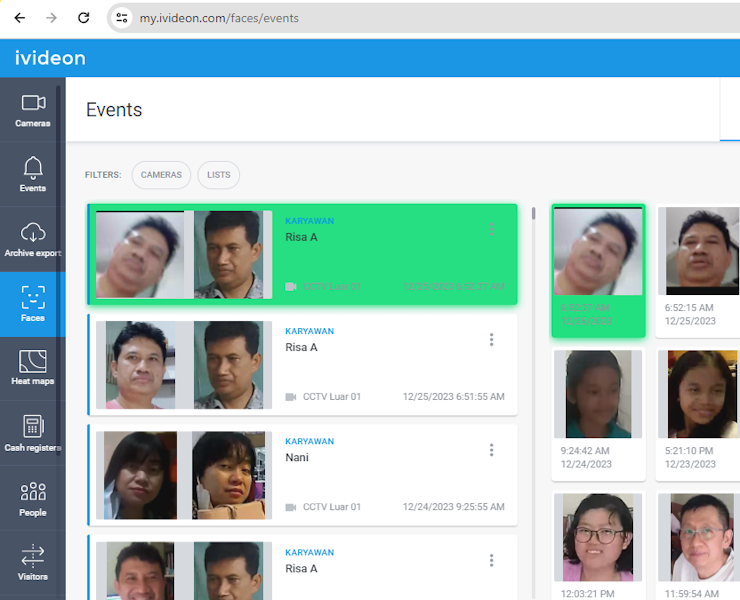Select face card 6:52:15 AM 12/25/2023
The height and width of the screenshot is (600, 740).
[698, 271]
